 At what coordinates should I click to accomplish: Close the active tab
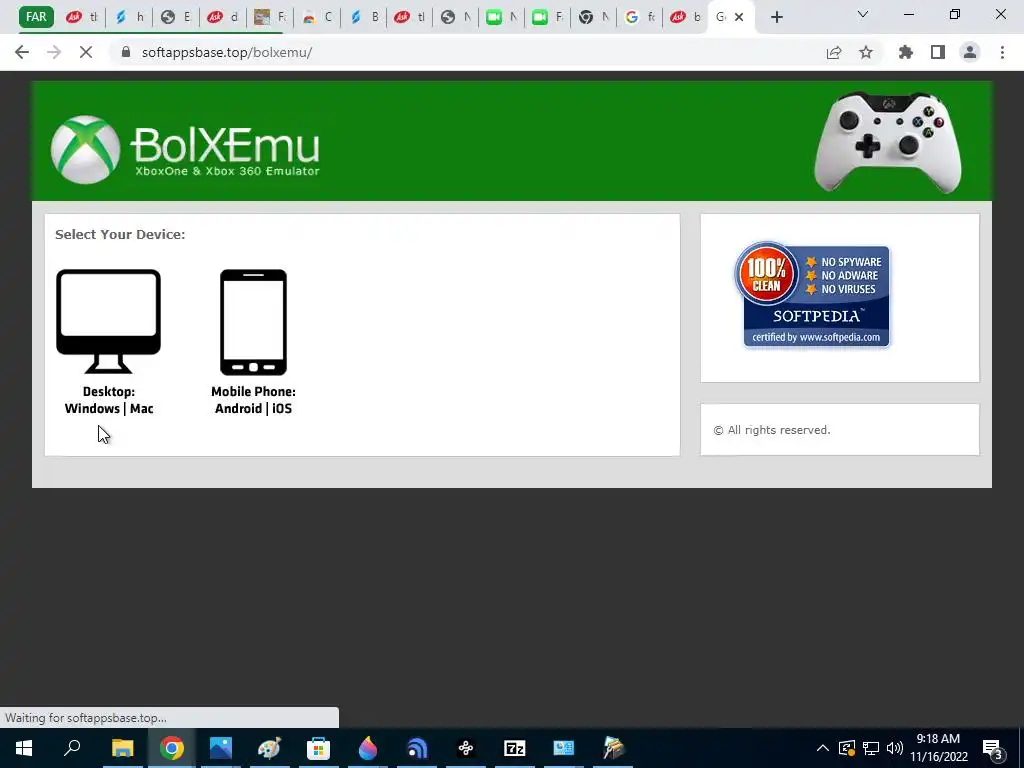(739, 17)
